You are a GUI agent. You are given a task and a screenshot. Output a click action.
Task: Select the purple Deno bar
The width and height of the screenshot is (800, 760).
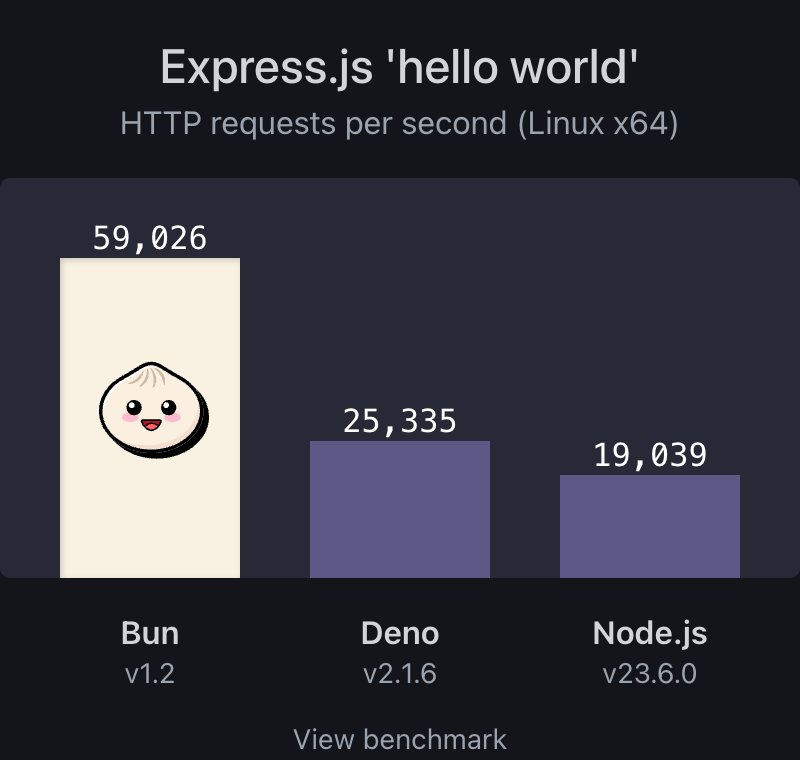pyautogui.click(x=400, y=510)
